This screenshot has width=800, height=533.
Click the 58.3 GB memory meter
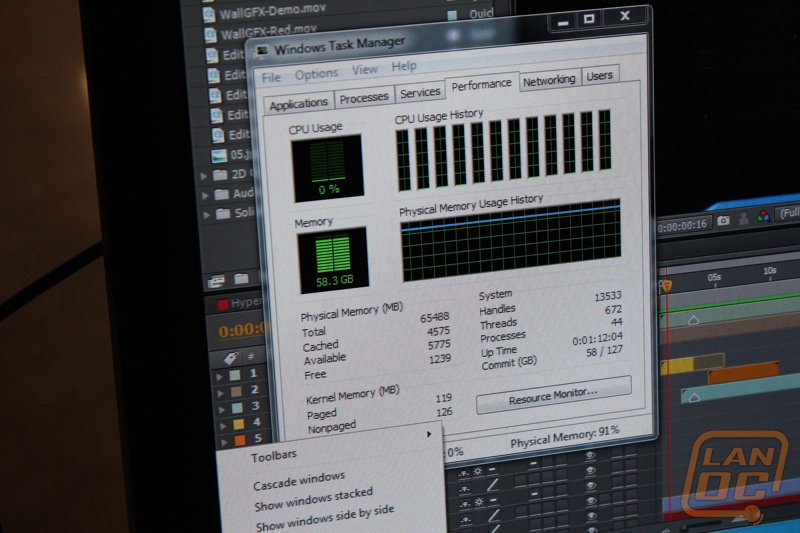(x=334, y=260)
